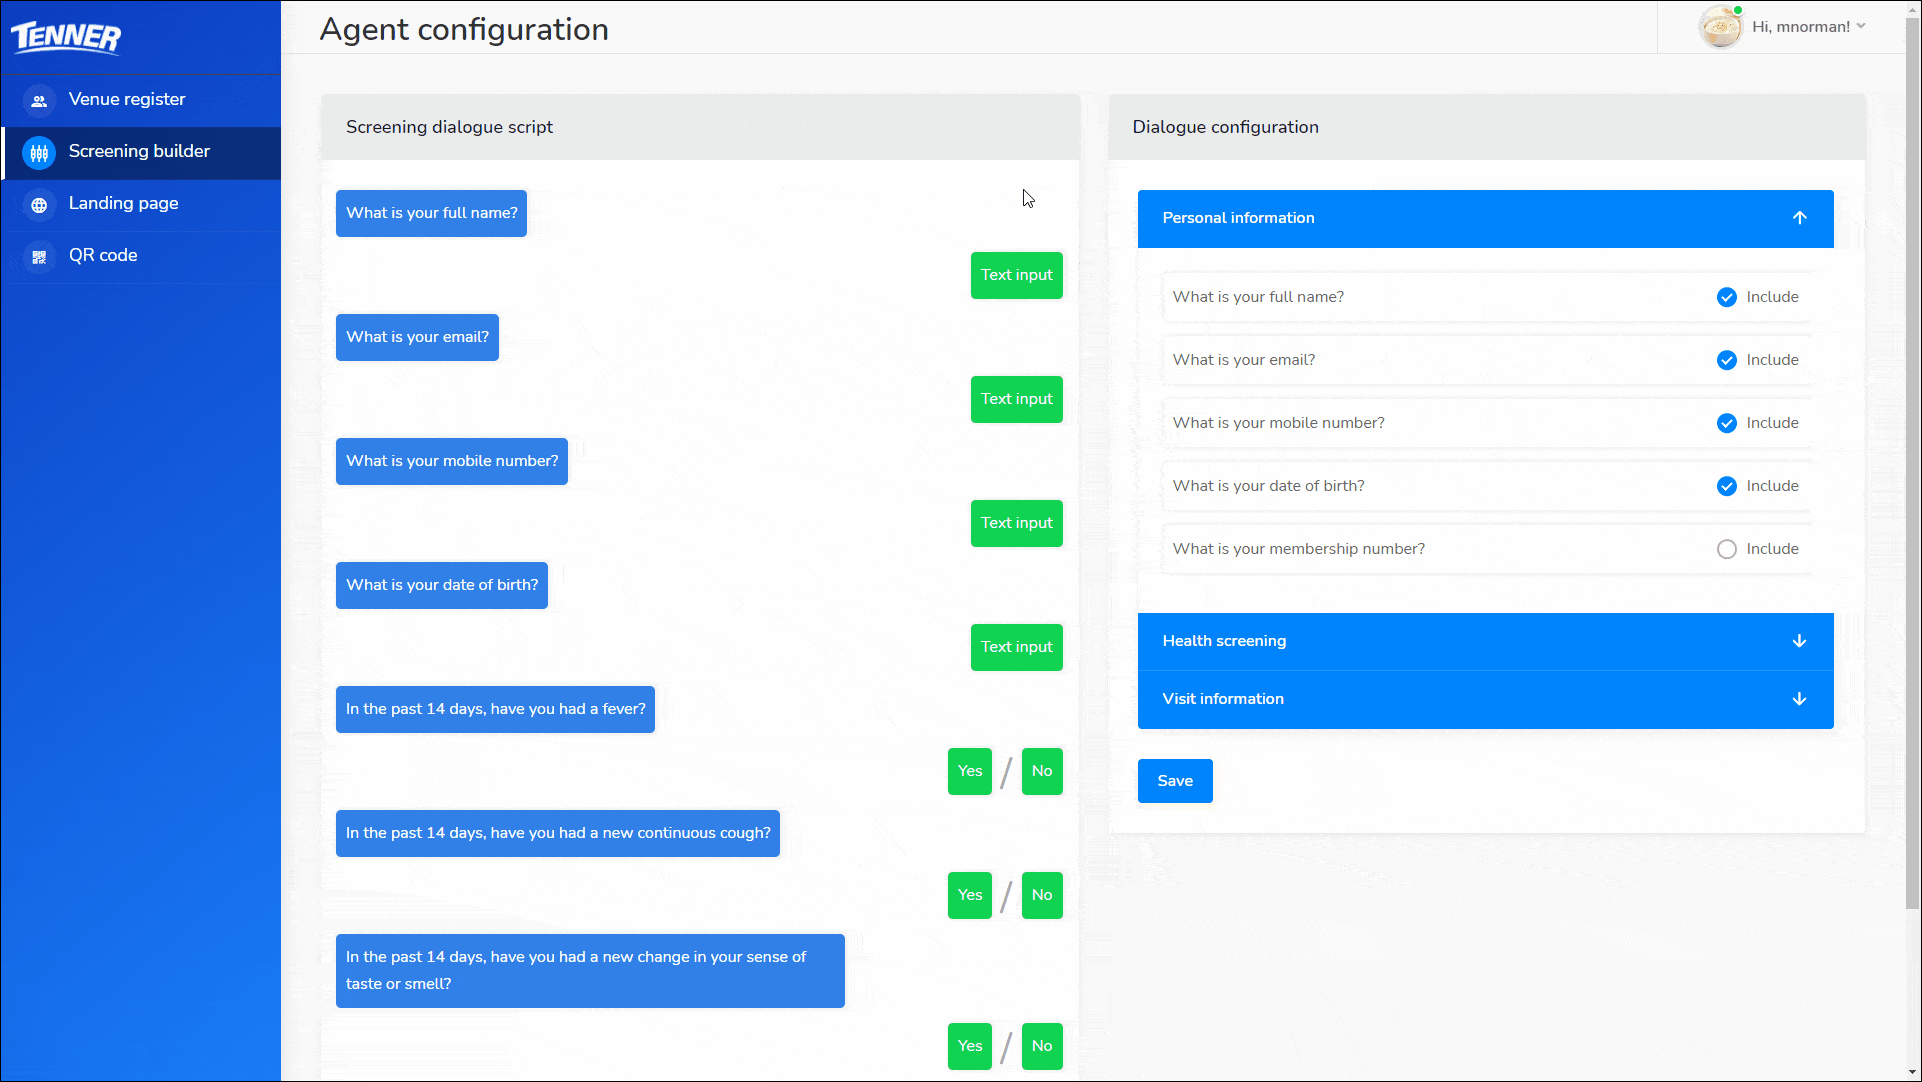Click the page vertical scrollbar
The image size is (1922, 1082).
(x=1912, y=460)
